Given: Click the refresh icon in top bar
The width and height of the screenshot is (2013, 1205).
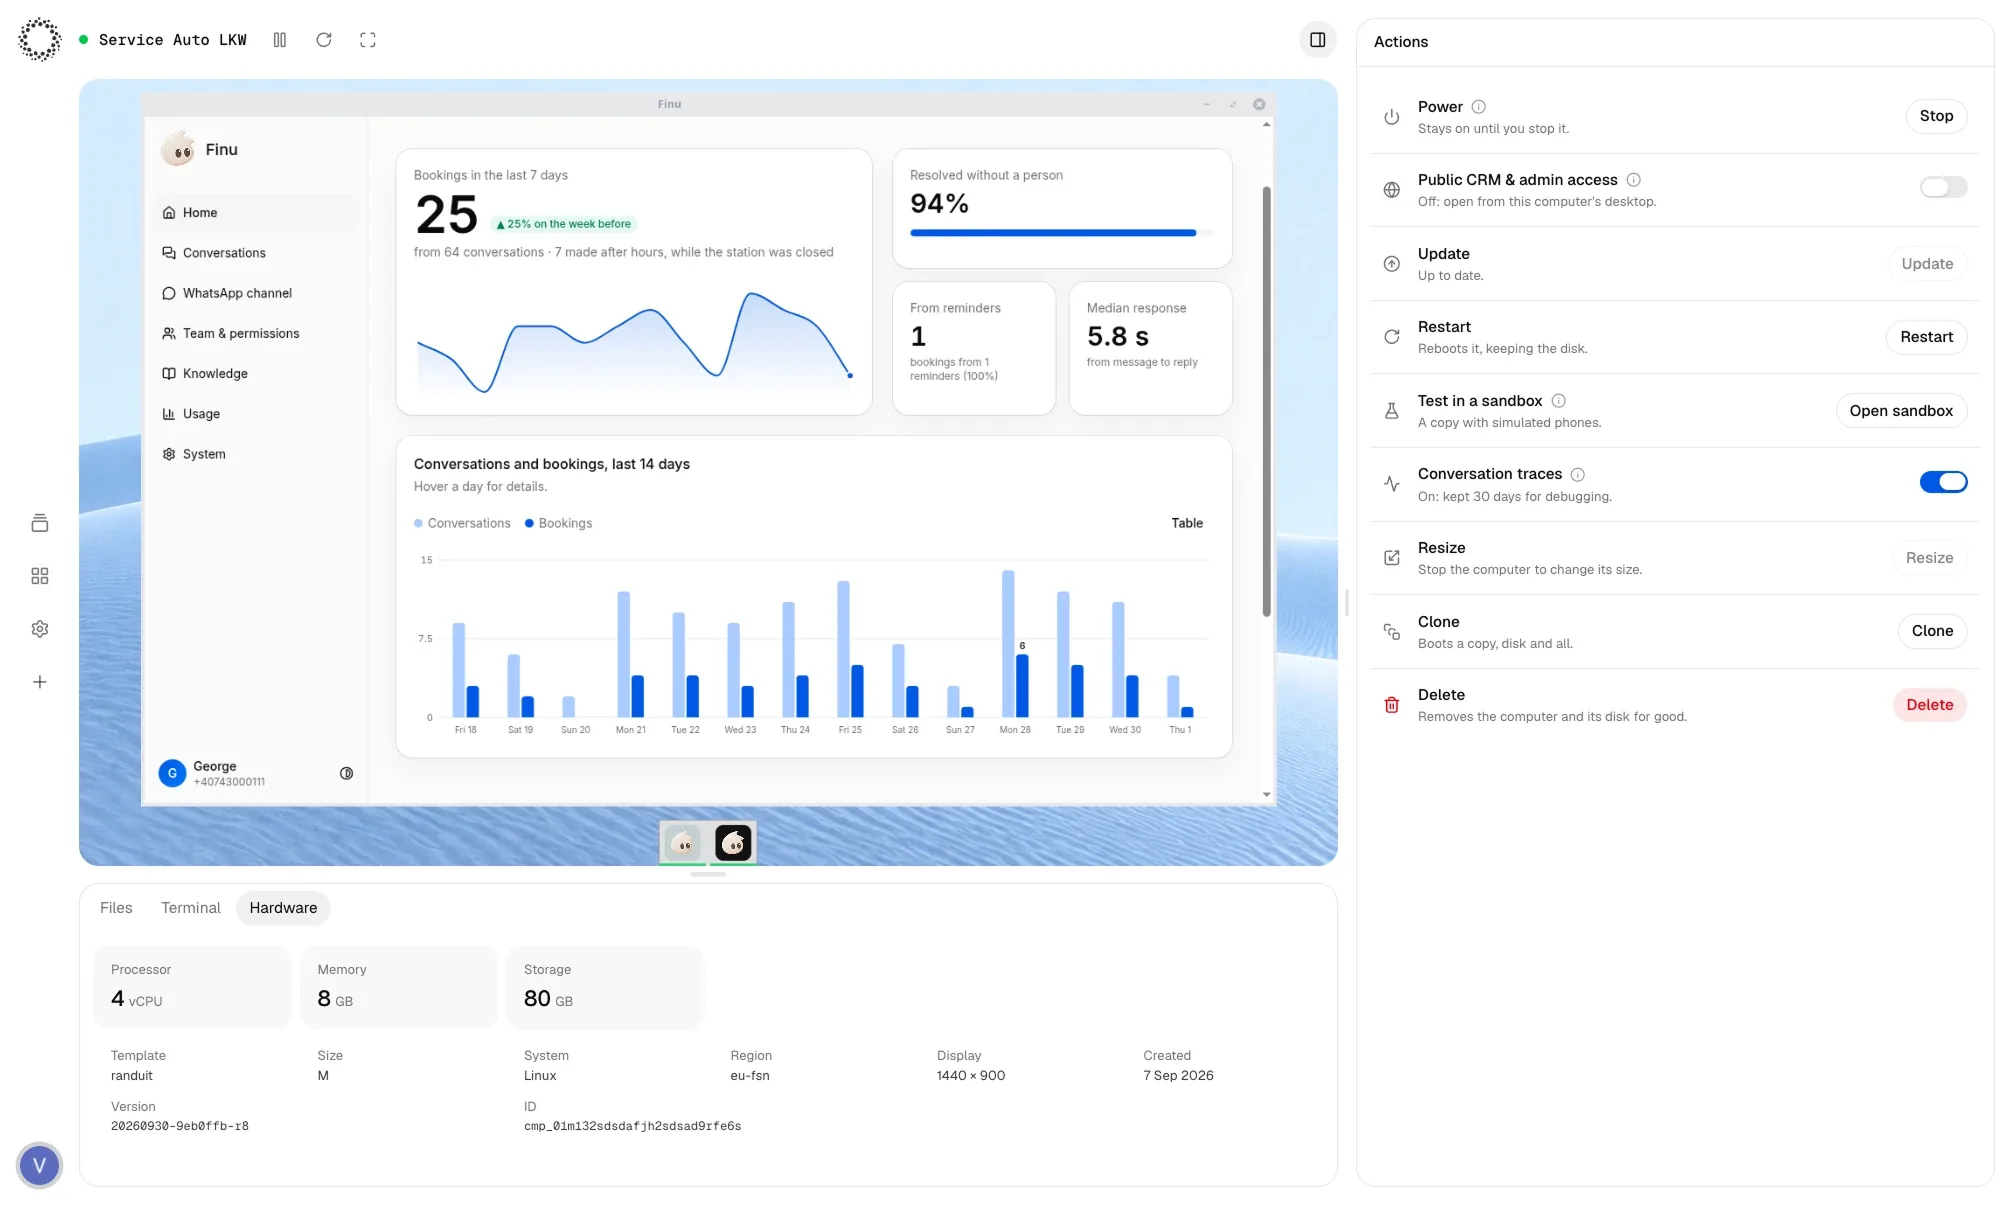Looking at the screenshot, I should tap(324, 40).
